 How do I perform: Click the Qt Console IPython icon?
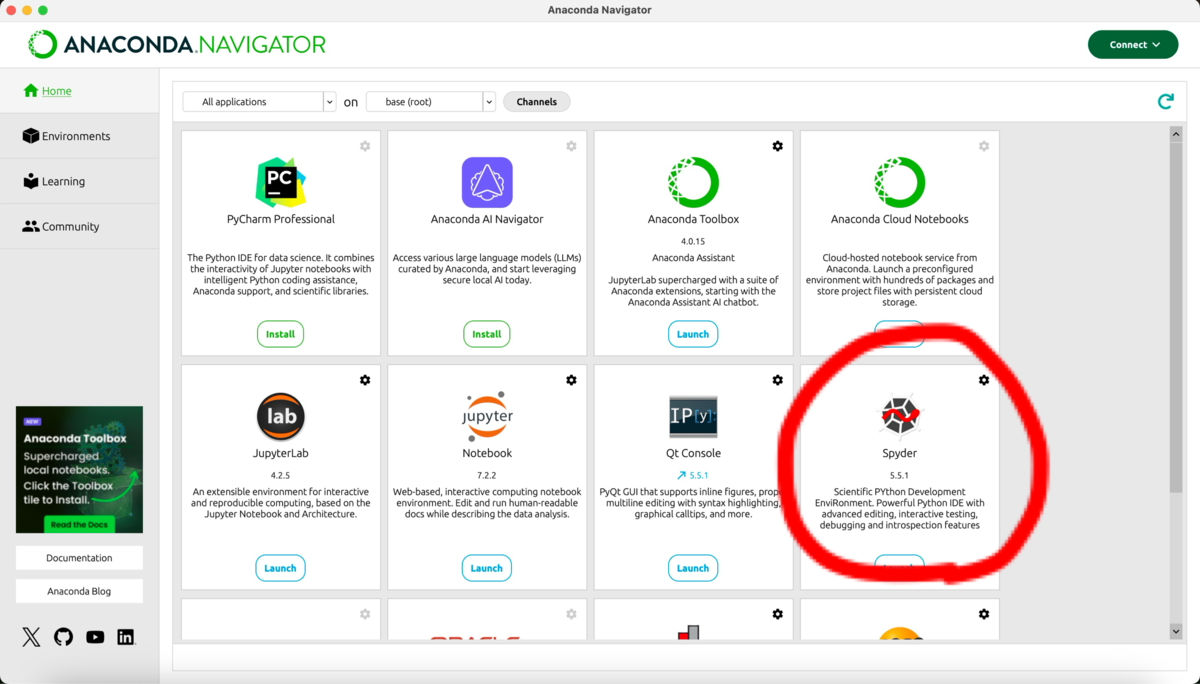(x=693, y=416)
